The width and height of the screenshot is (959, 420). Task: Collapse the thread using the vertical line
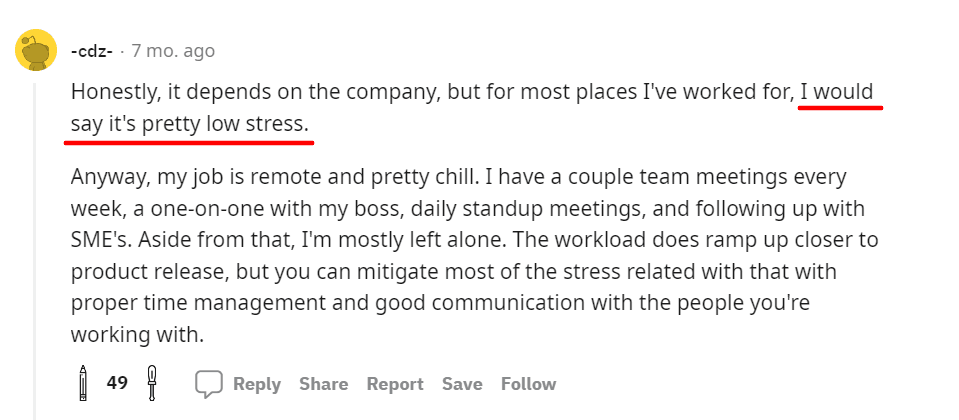point(35,250)
